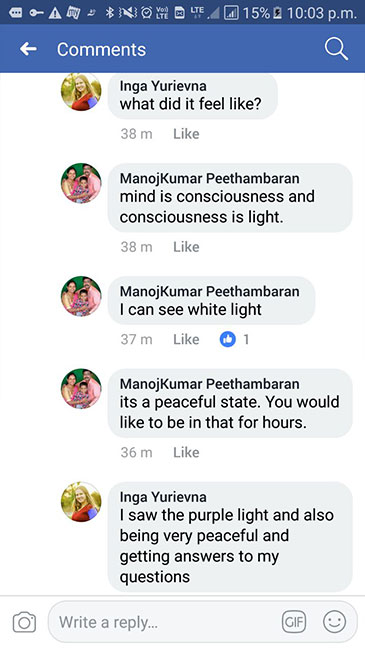Tap Inga Yurievna name on purple light comment
The image size is (365, 648).
(163, 497)
